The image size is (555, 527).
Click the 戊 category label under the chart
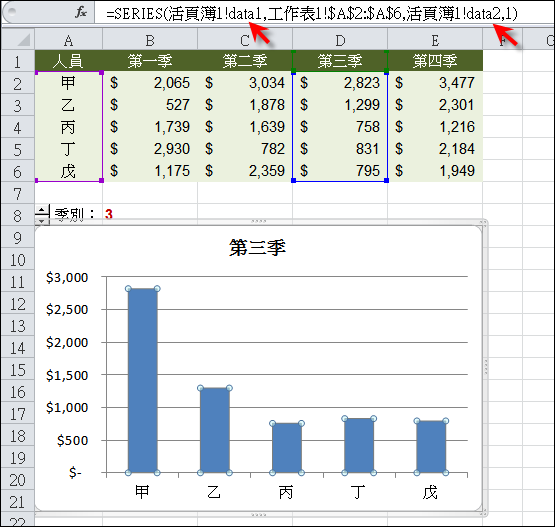pyautogui.click(x=431, y=492)
